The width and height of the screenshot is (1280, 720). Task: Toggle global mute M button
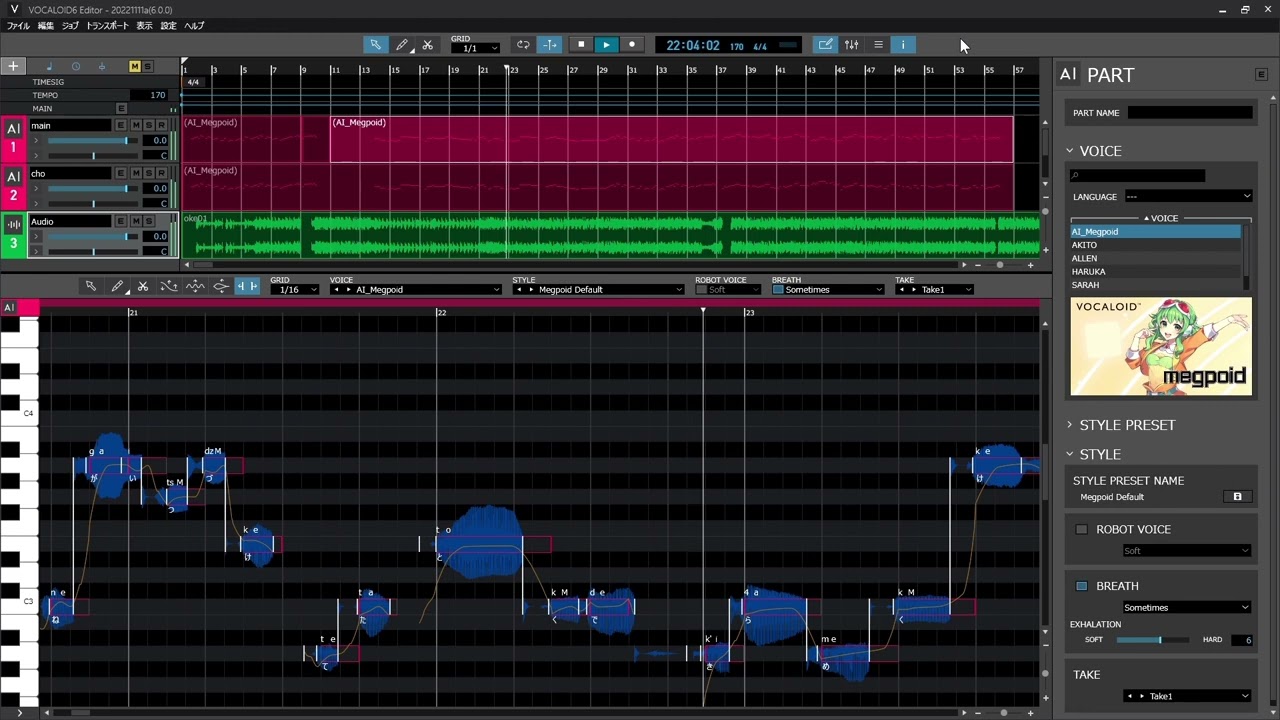coord(134,67)
